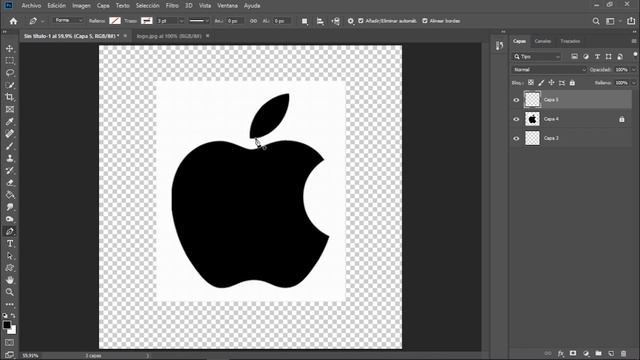This screenshot has height=360, width=640.
Task: Toggle the Añadir/Eliminar automát. checkbox
Action: coord(361,21)
